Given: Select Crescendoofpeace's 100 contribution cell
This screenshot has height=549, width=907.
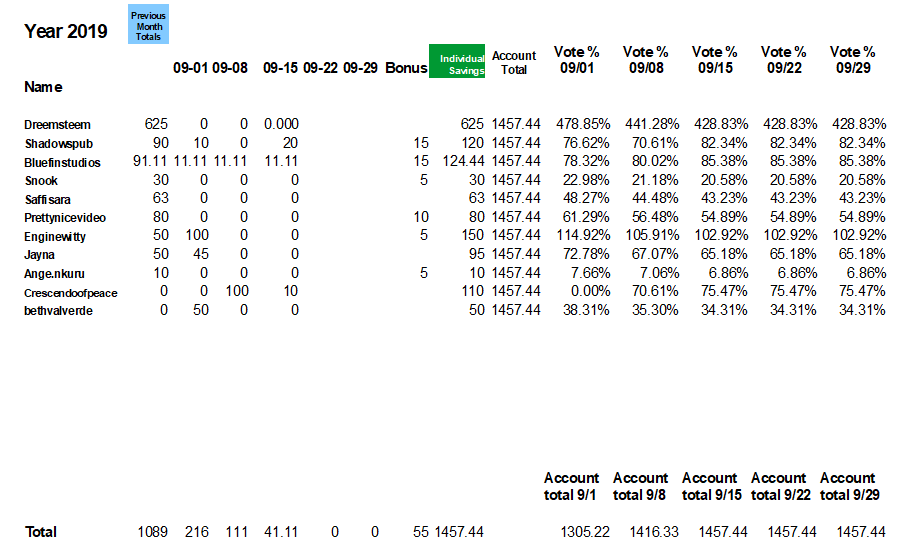Looking at the screenshot, I should (237, 291).
